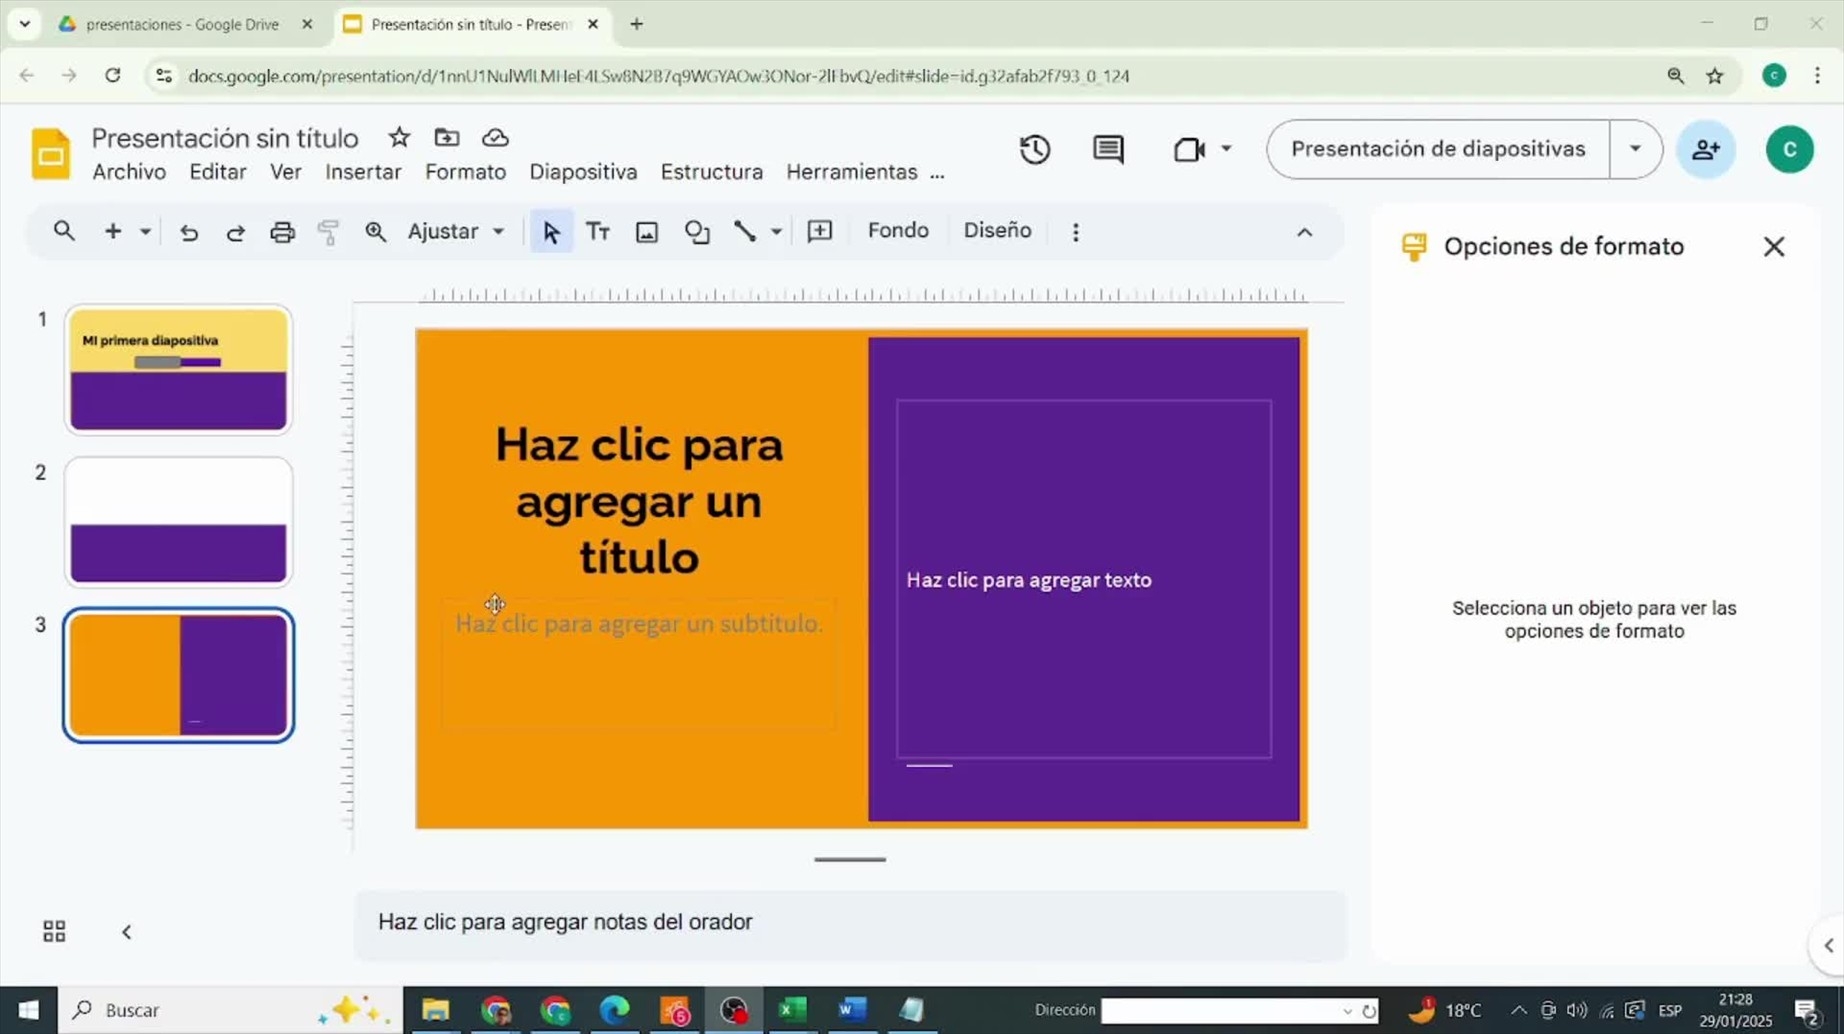Star the presentation title
Screen dimensions: 1844x1034
coord(399,137)
